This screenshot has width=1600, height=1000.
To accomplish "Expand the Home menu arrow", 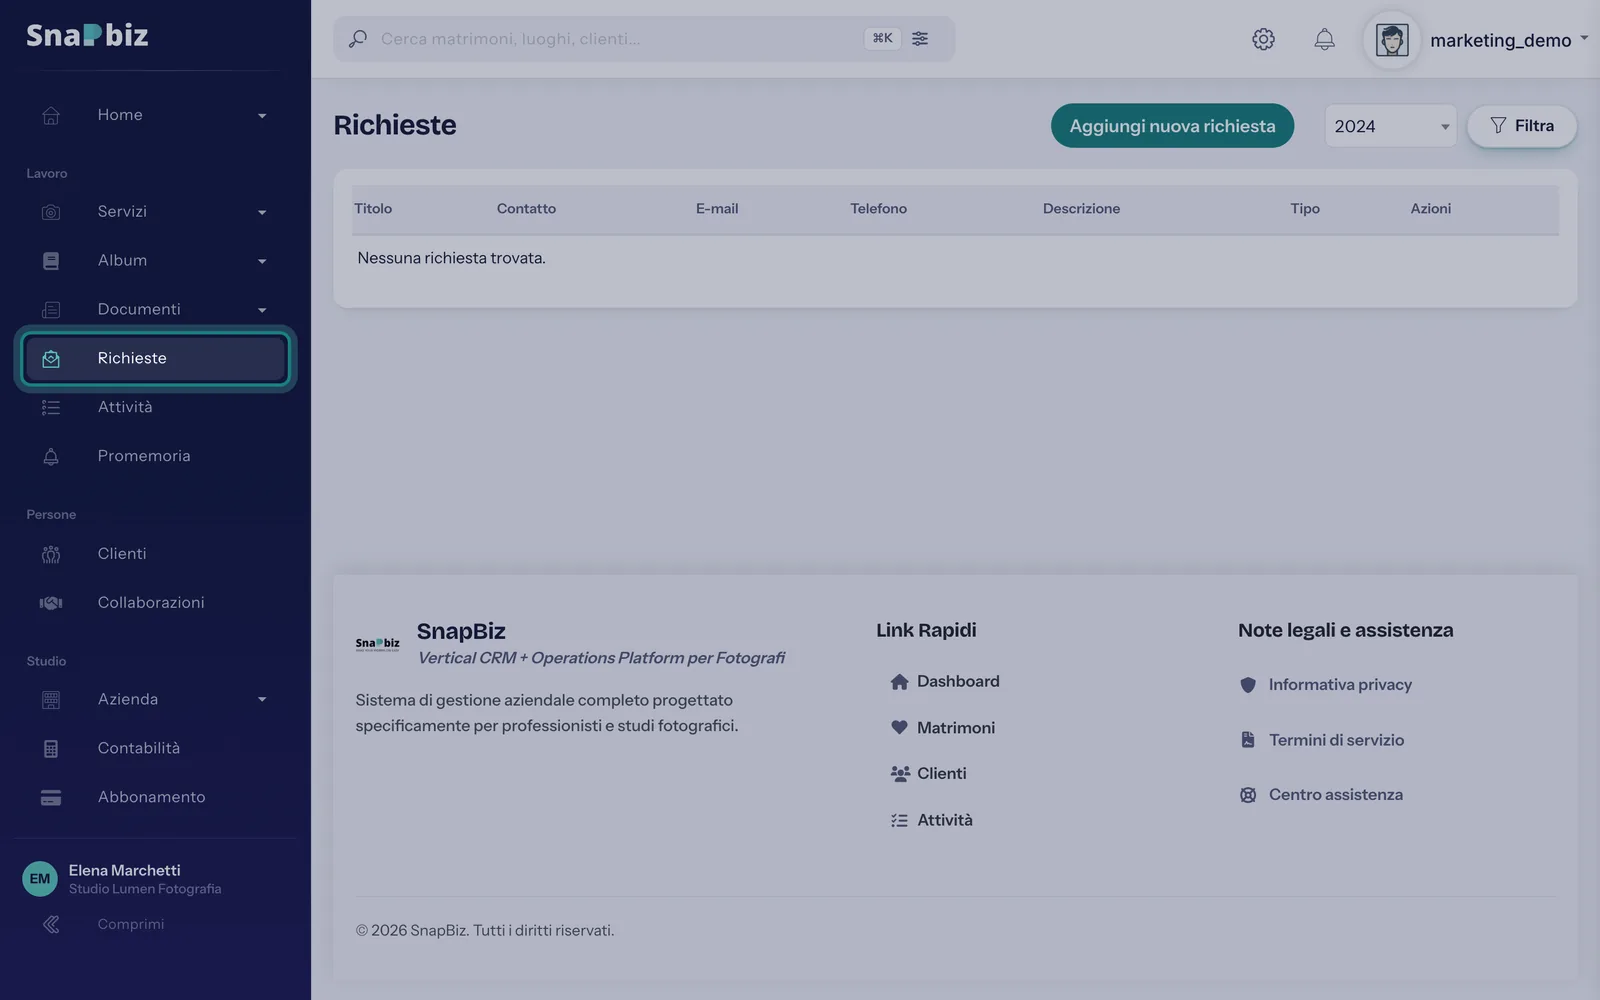I will [x=262, y=116].
